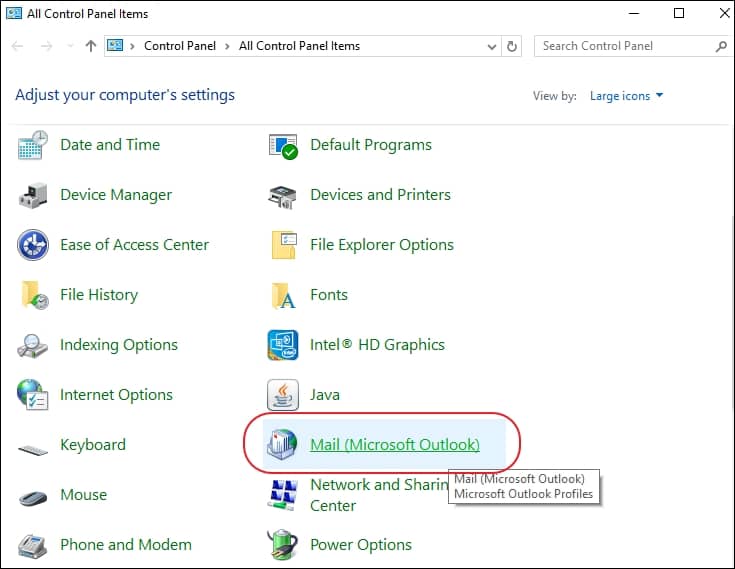Navigate back with the back arrow
The height and width of the screenshot is (569, 735).
click(x=18, y=46)
